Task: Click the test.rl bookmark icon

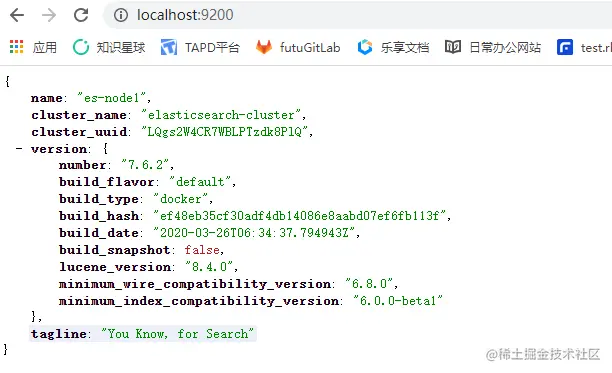Action: [x=565, y=47]
